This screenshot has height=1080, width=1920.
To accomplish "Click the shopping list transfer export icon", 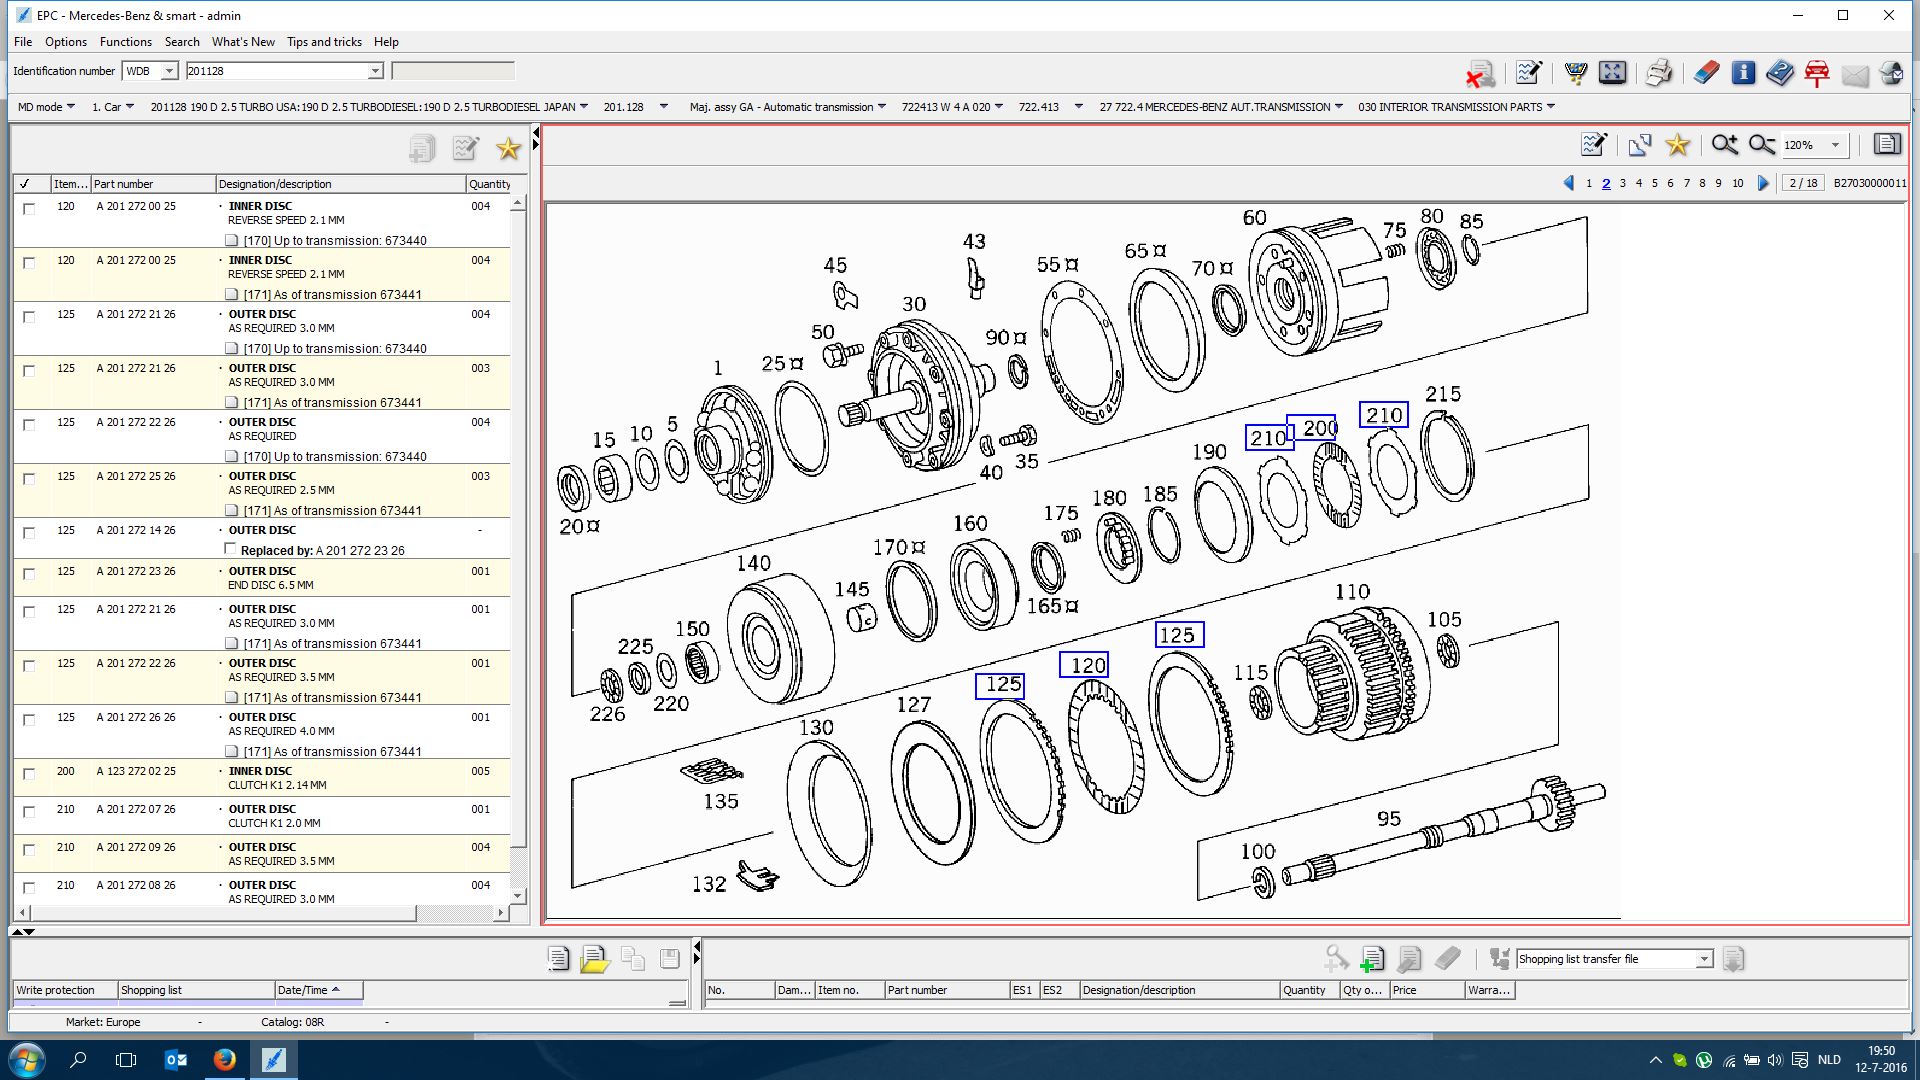I will click(x=1733, y=959).
